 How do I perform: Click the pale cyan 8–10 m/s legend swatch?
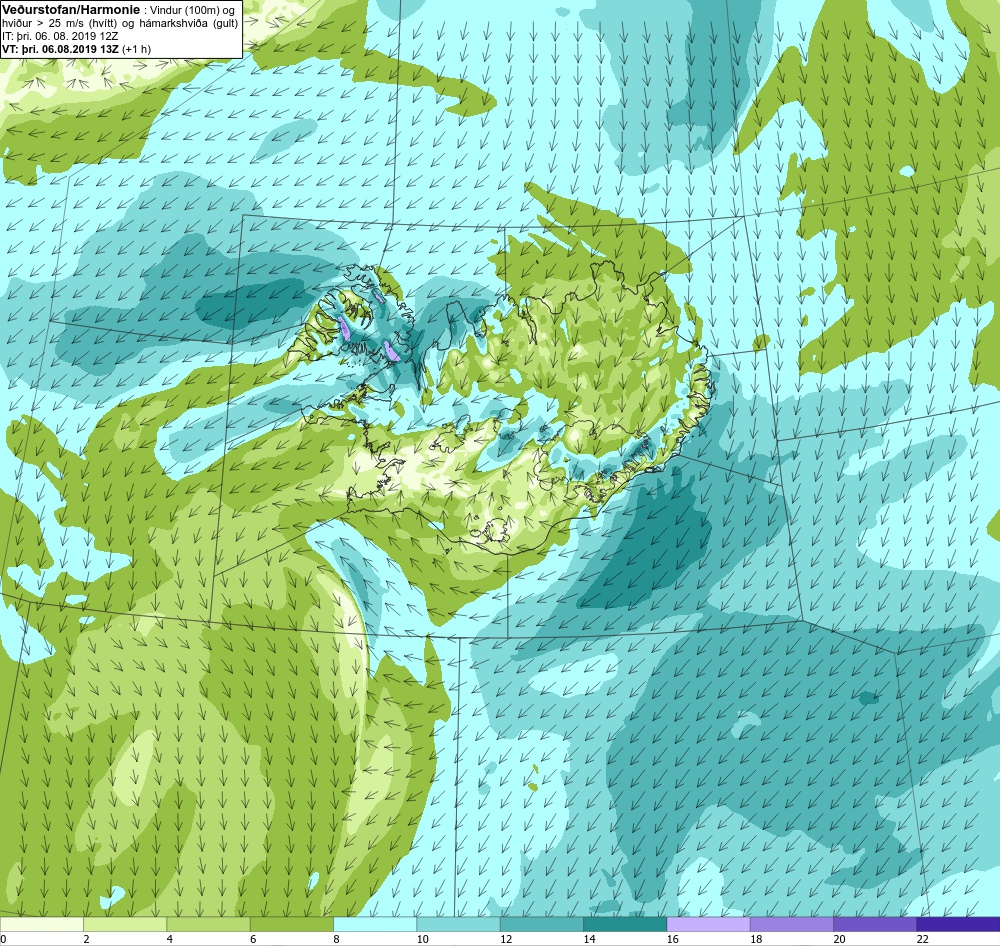(375, 924)
